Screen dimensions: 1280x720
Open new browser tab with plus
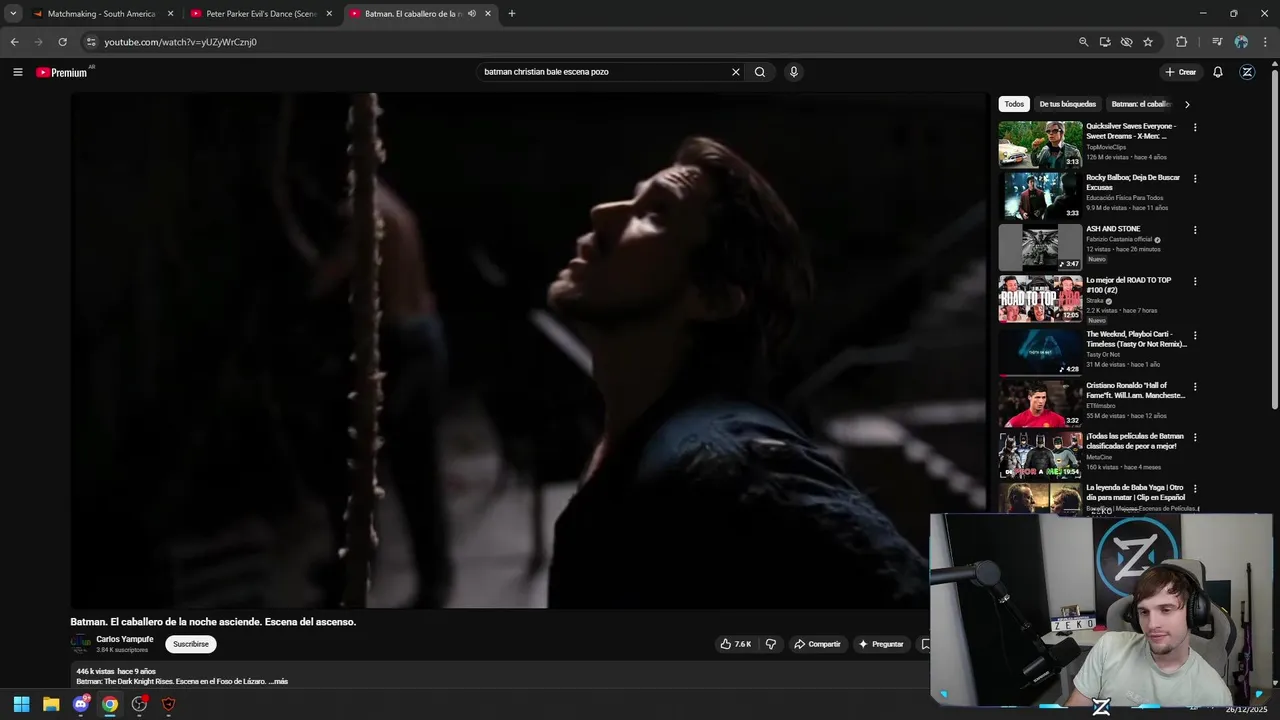pyautogui.click(x=511, y=14)
